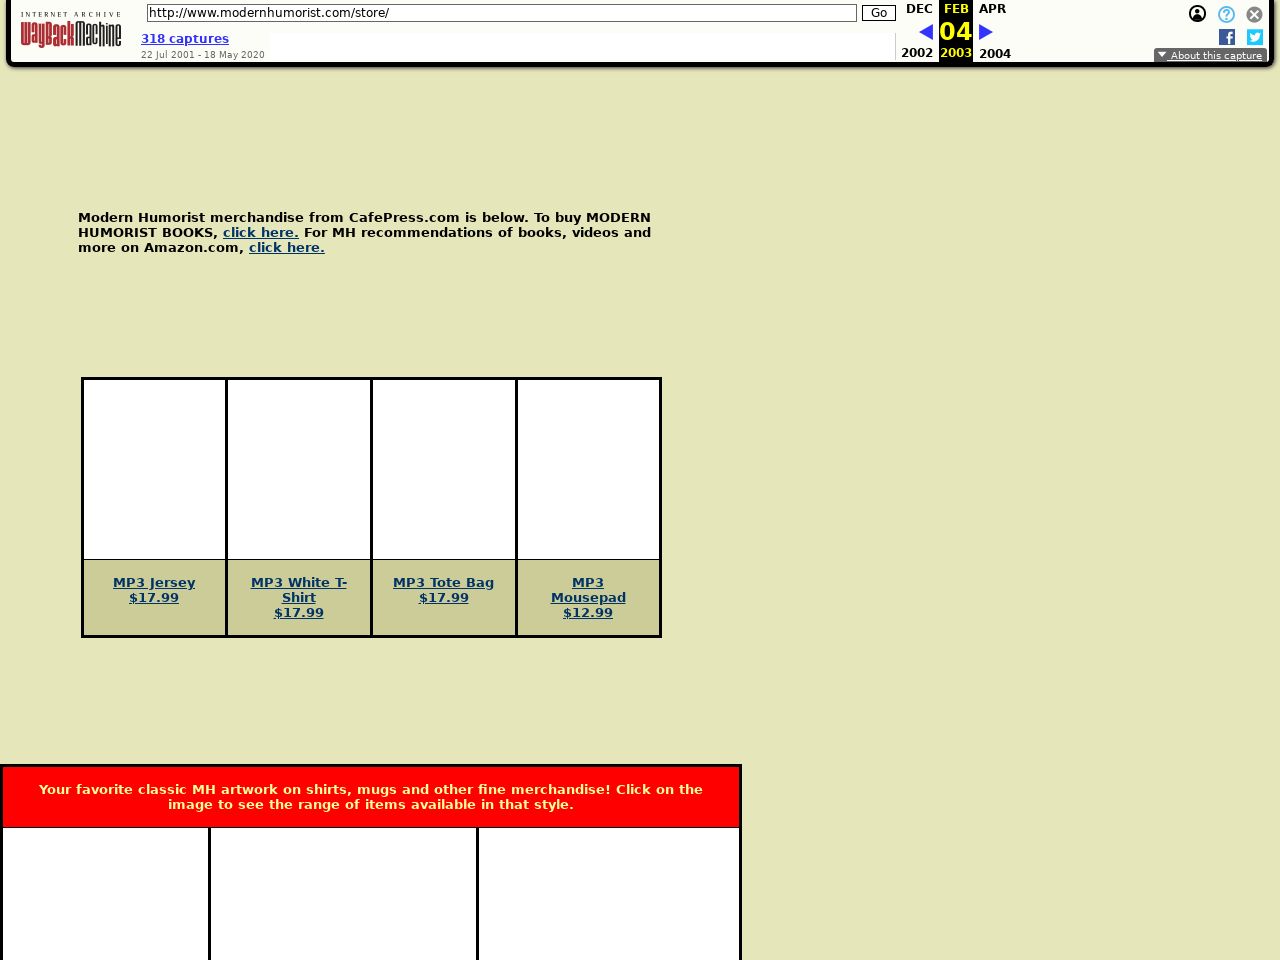This screenshot has width=1280, height=960.
Task: Open the Wayback help icon
Action: pos(1226,14)
